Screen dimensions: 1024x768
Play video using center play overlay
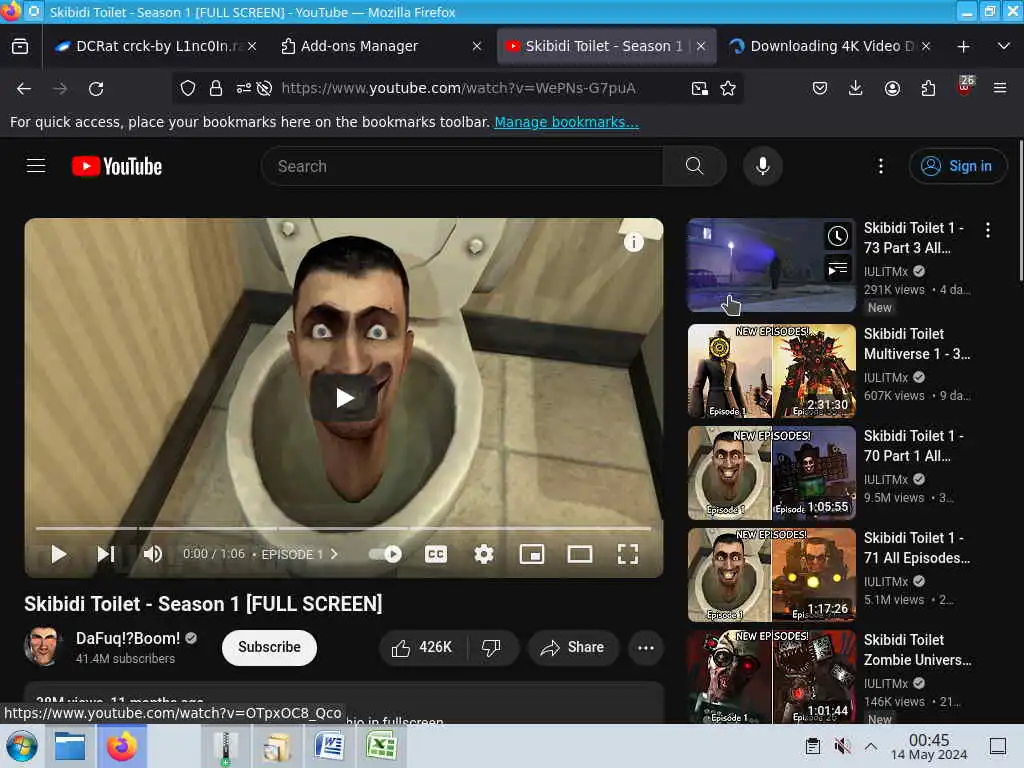(345, 397)
